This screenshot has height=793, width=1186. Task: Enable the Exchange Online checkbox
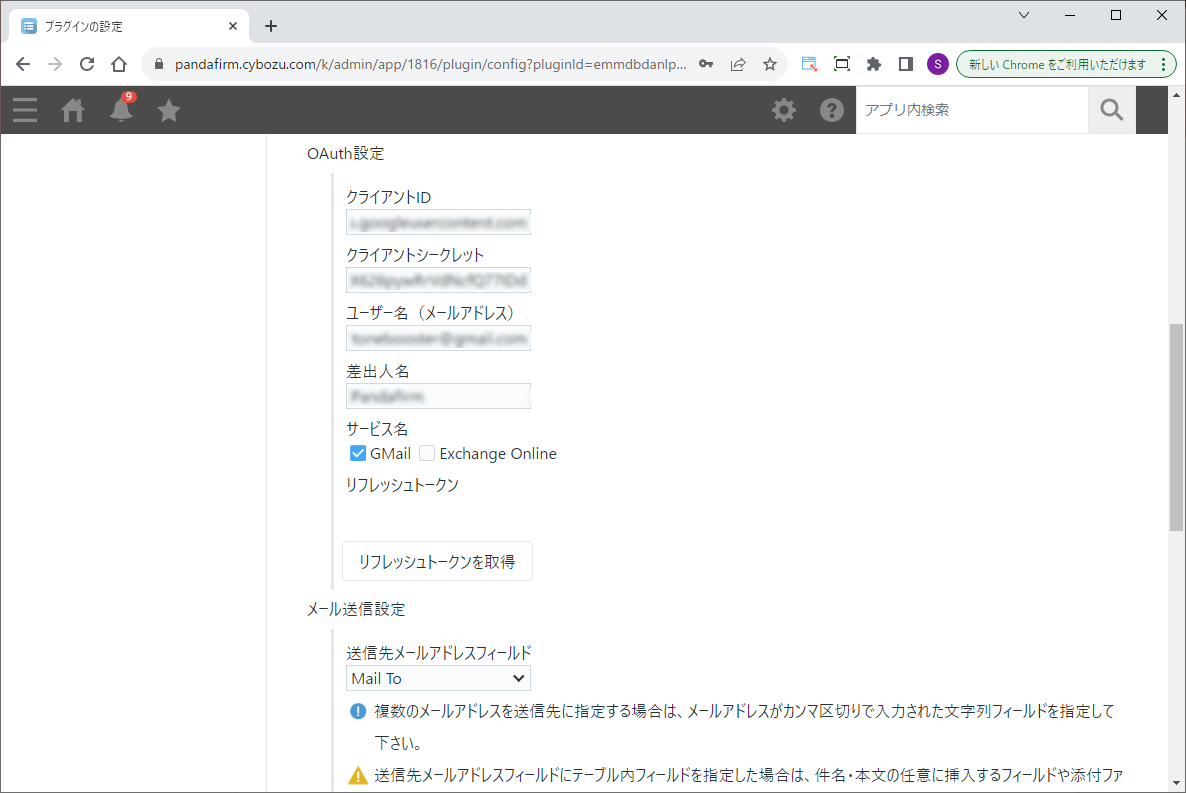tap(427, 454)
